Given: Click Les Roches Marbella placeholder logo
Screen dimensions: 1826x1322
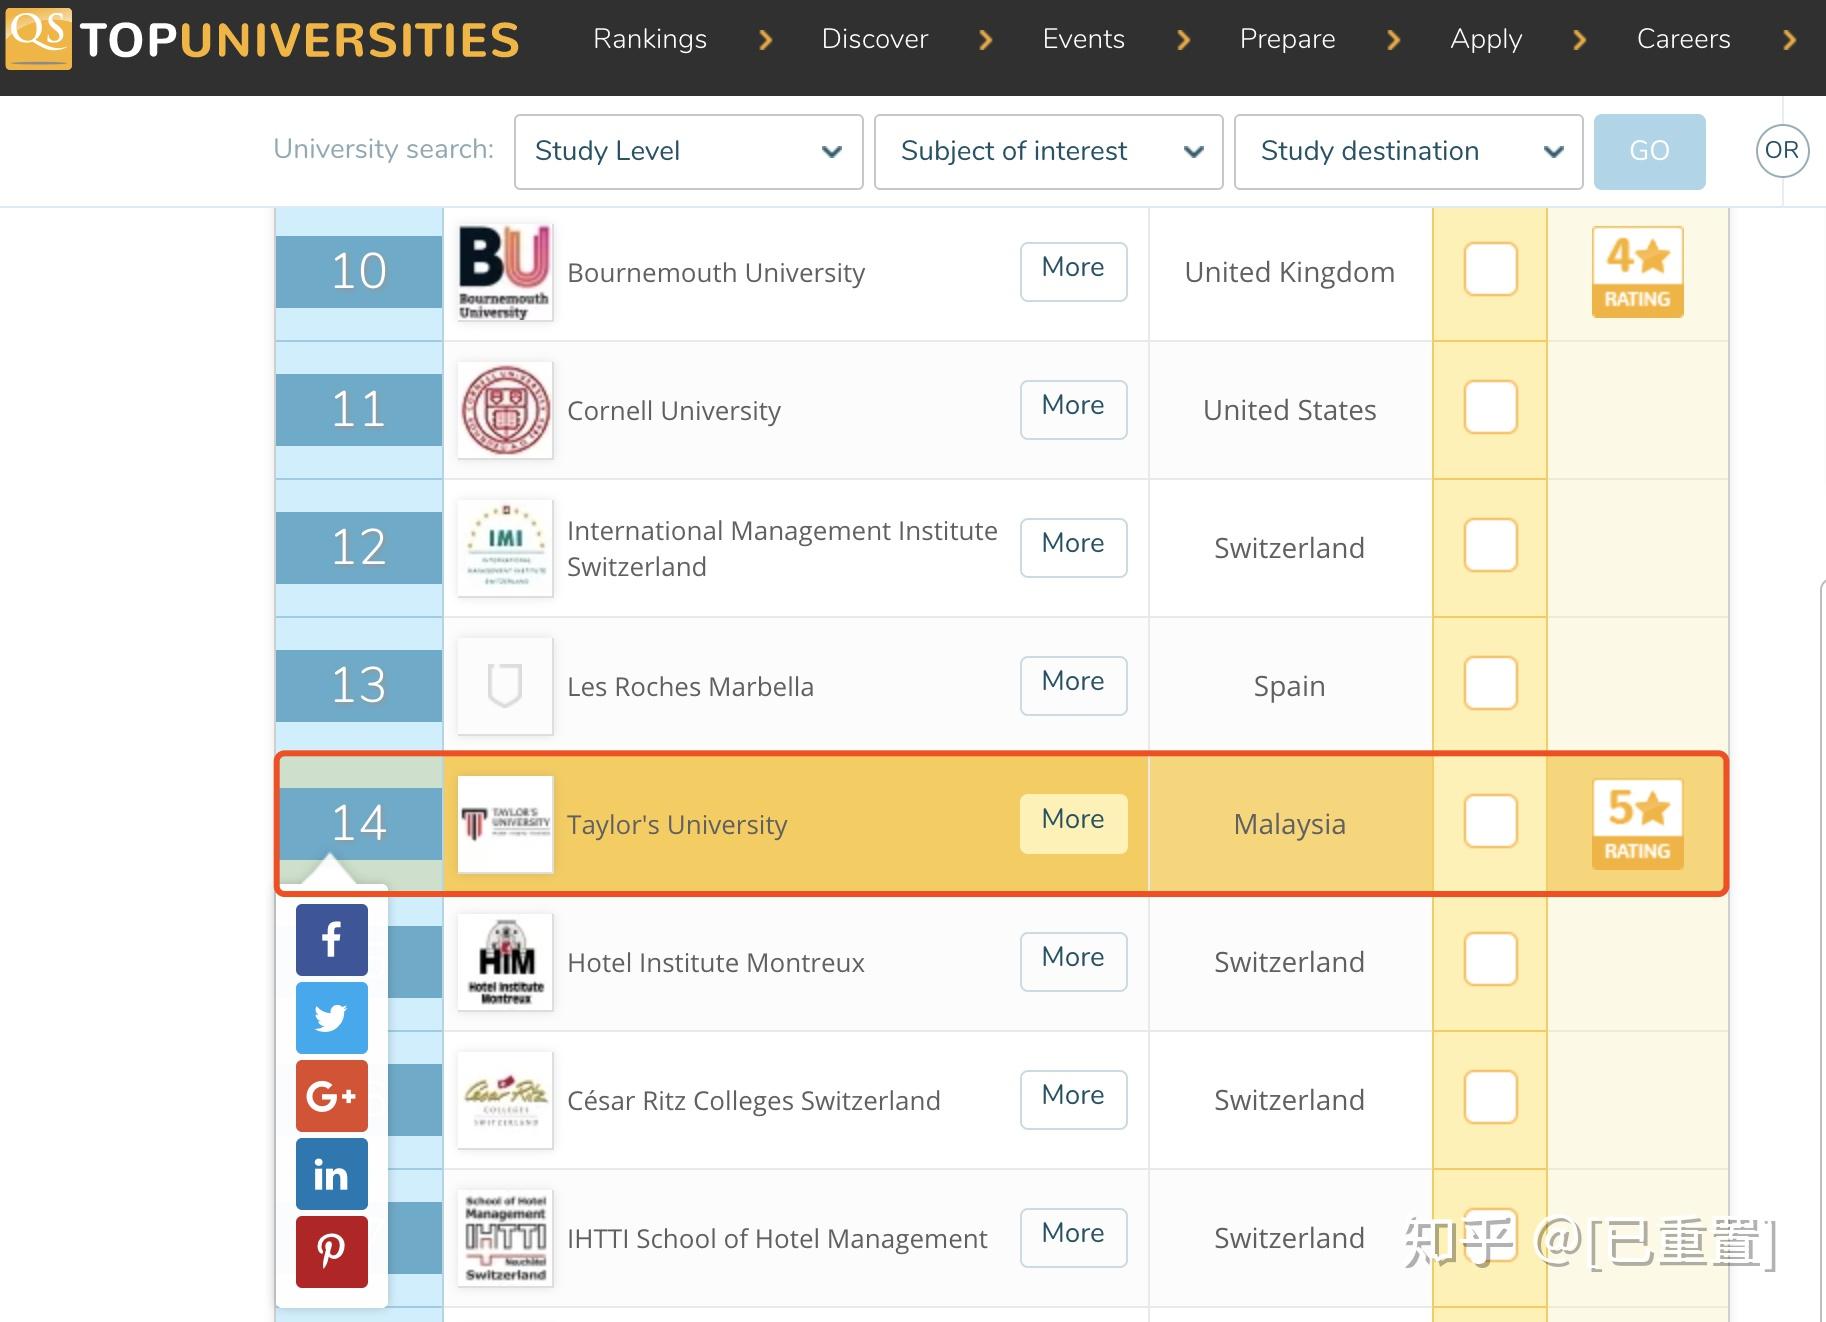Looking at the screenshot, I should click(505, 686).
